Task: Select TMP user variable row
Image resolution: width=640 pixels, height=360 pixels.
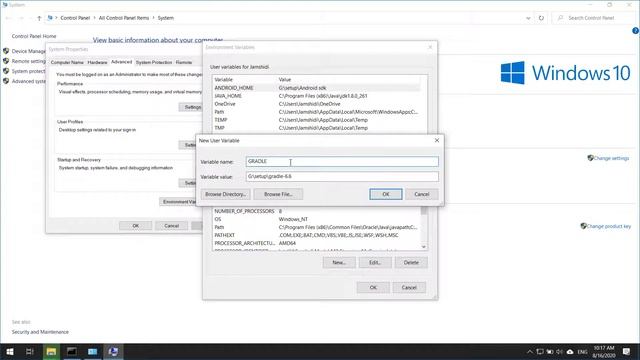Action: click(316, 128)
